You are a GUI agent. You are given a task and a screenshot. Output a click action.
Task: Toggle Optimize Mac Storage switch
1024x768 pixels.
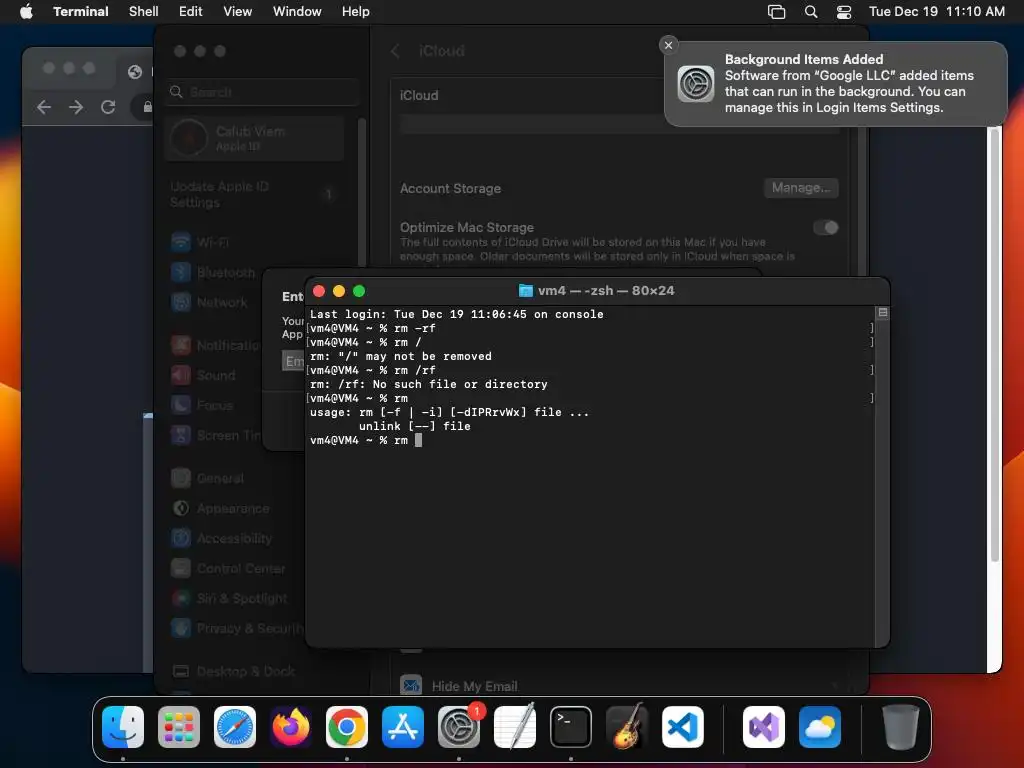coord(826,227)
